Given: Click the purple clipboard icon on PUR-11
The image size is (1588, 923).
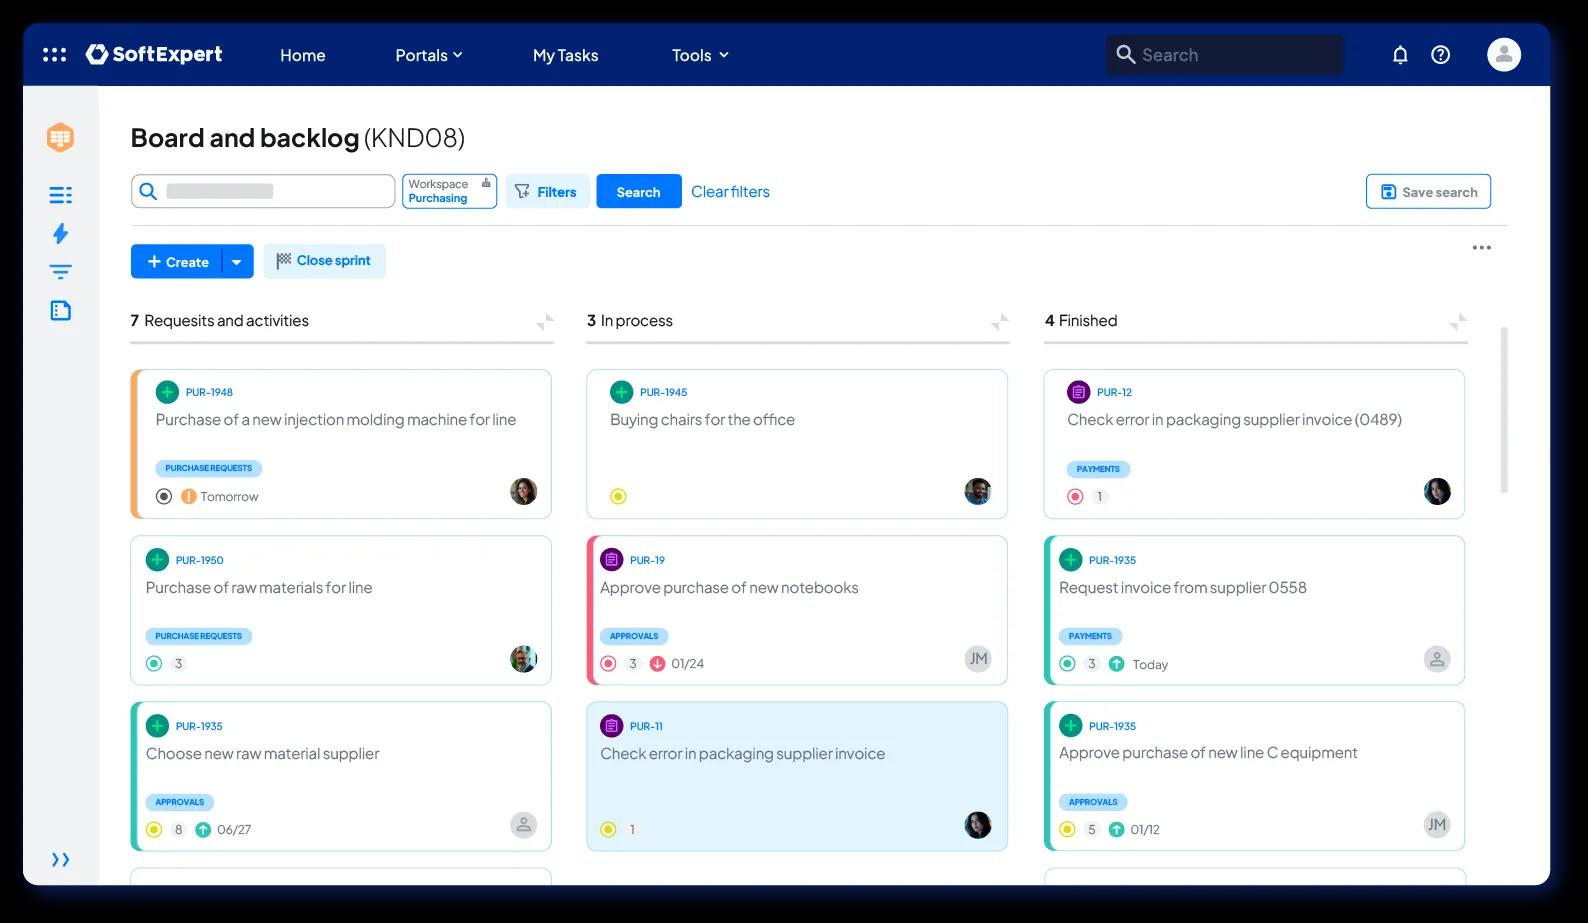Looking at the screenshot, I should click(x=611, y=726).
